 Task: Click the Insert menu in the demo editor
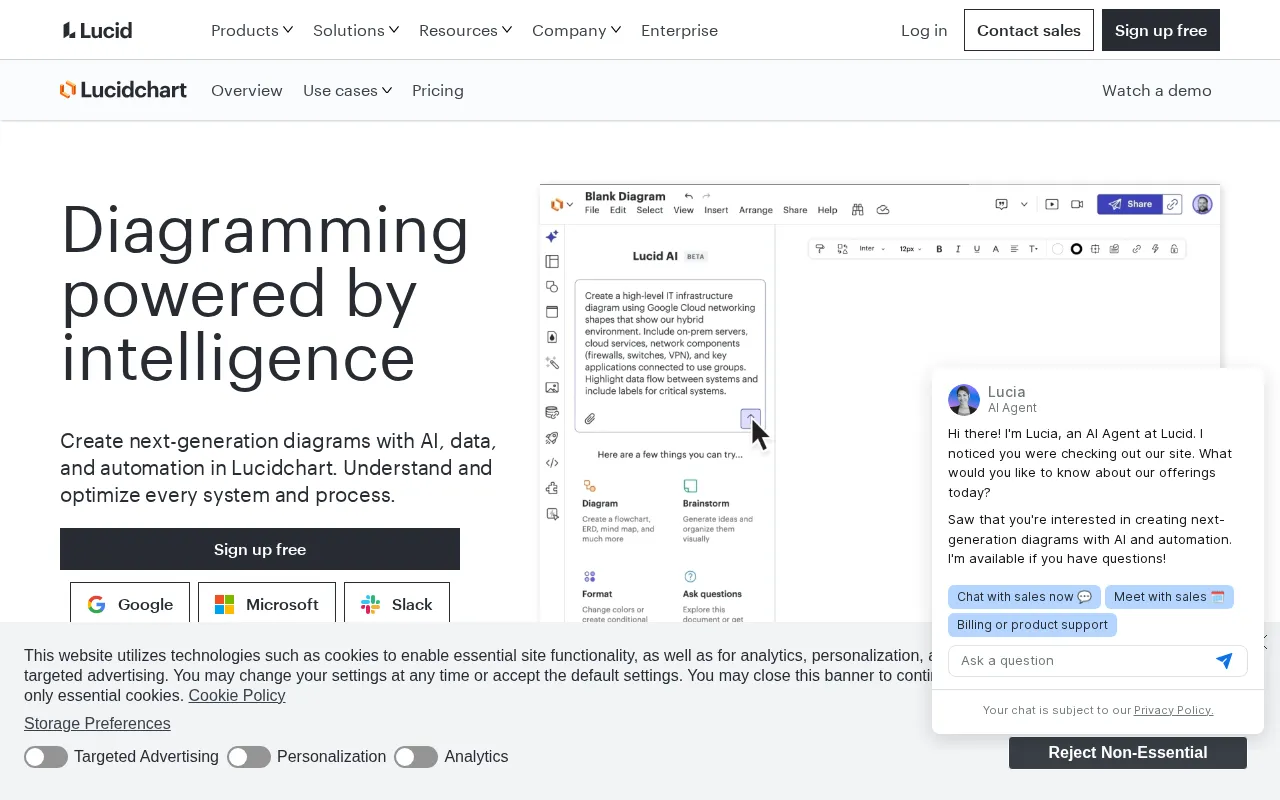click(x=716, y=210)
